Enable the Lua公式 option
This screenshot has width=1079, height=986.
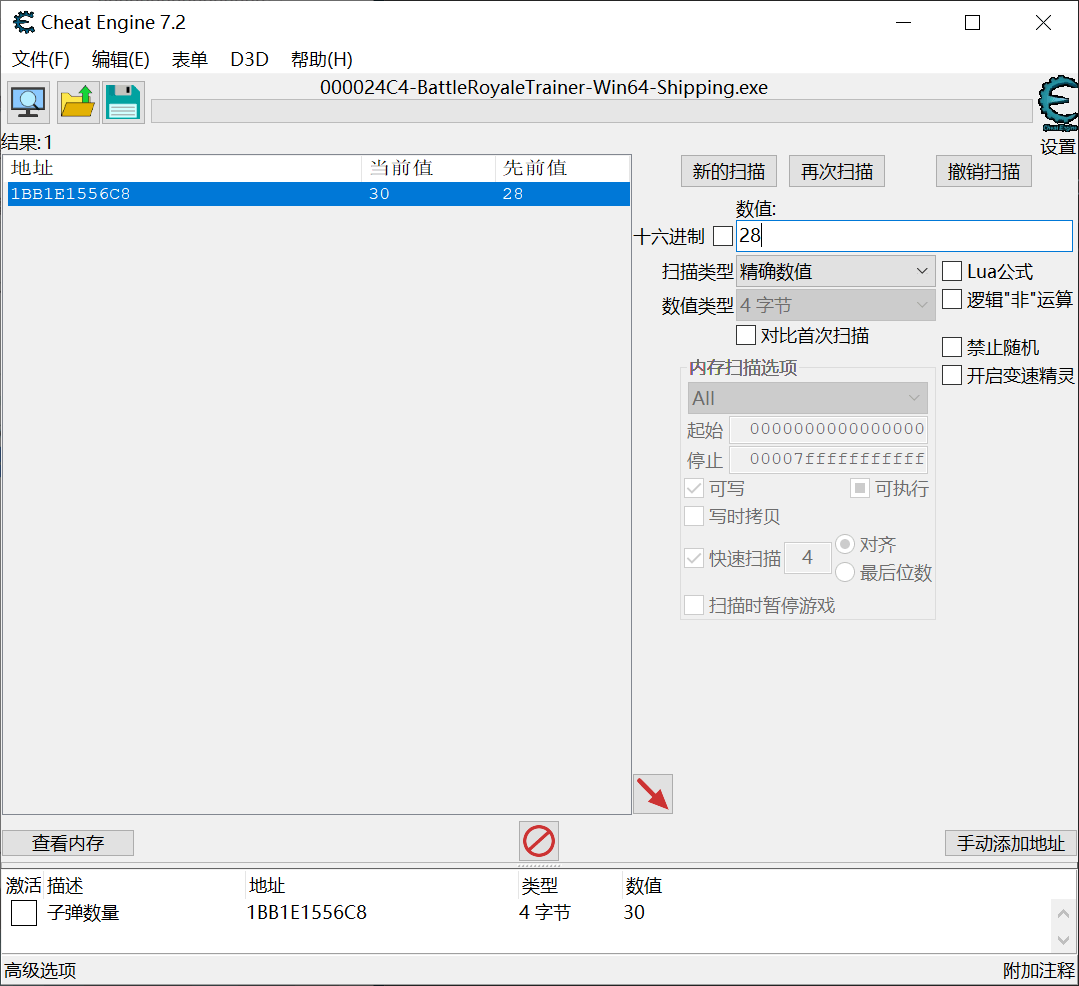[x=950, y=270]
